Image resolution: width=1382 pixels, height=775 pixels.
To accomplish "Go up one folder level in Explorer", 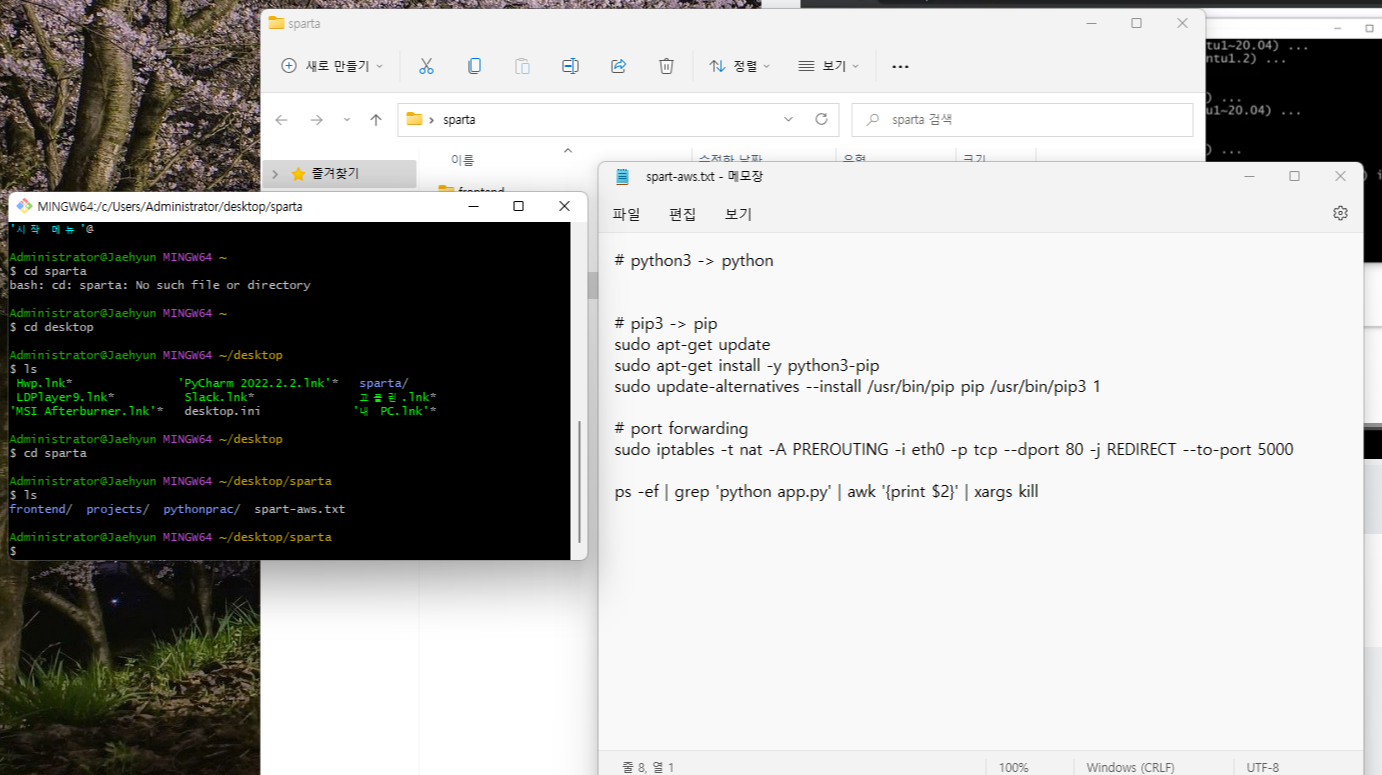I will click(376, 120).
